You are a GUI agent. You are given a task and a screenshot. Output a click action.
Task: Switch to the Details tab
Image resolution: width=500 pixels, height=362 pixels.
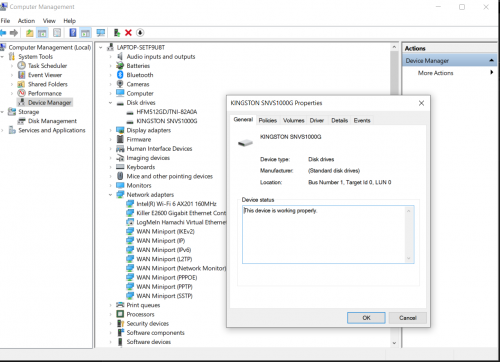[x=340, y=120]
